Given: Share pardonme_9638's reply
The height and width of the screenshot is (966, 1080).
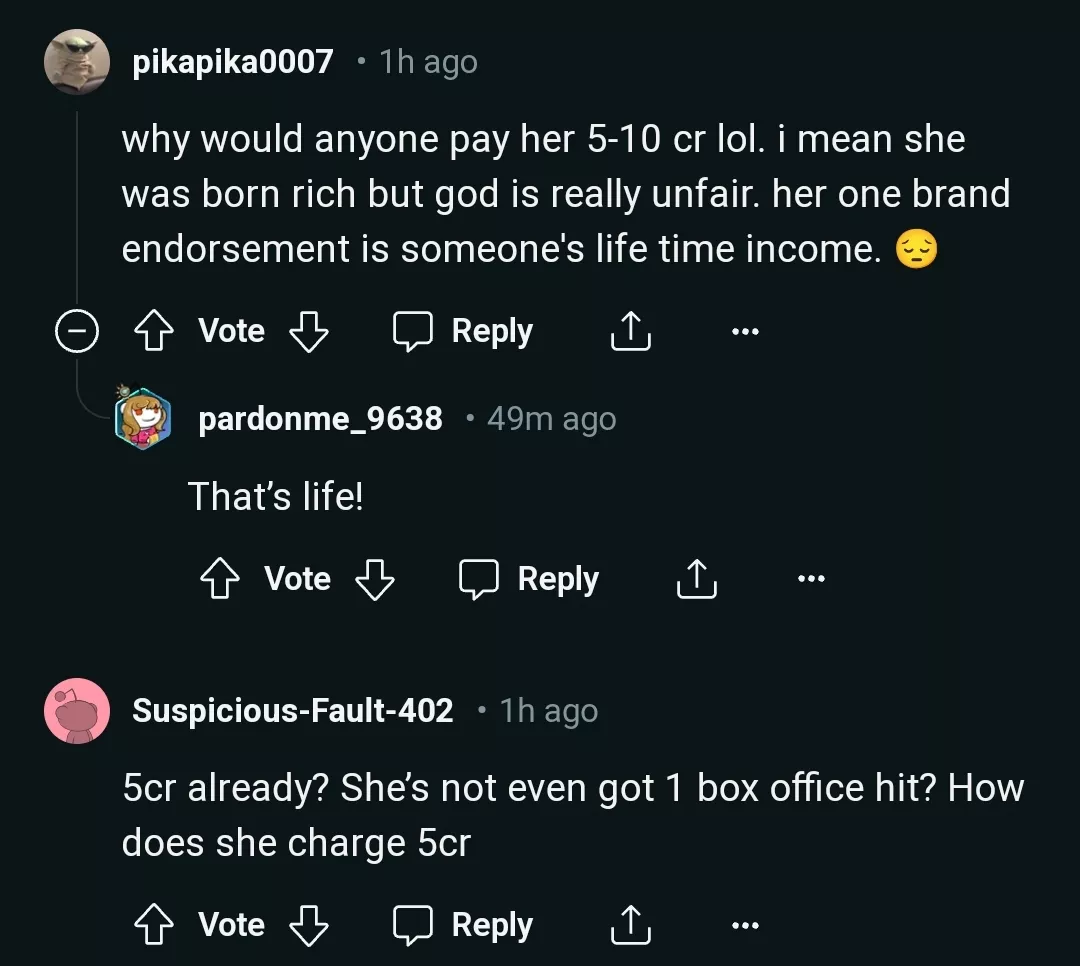Looking at the screenshot, I should (696, 579).
